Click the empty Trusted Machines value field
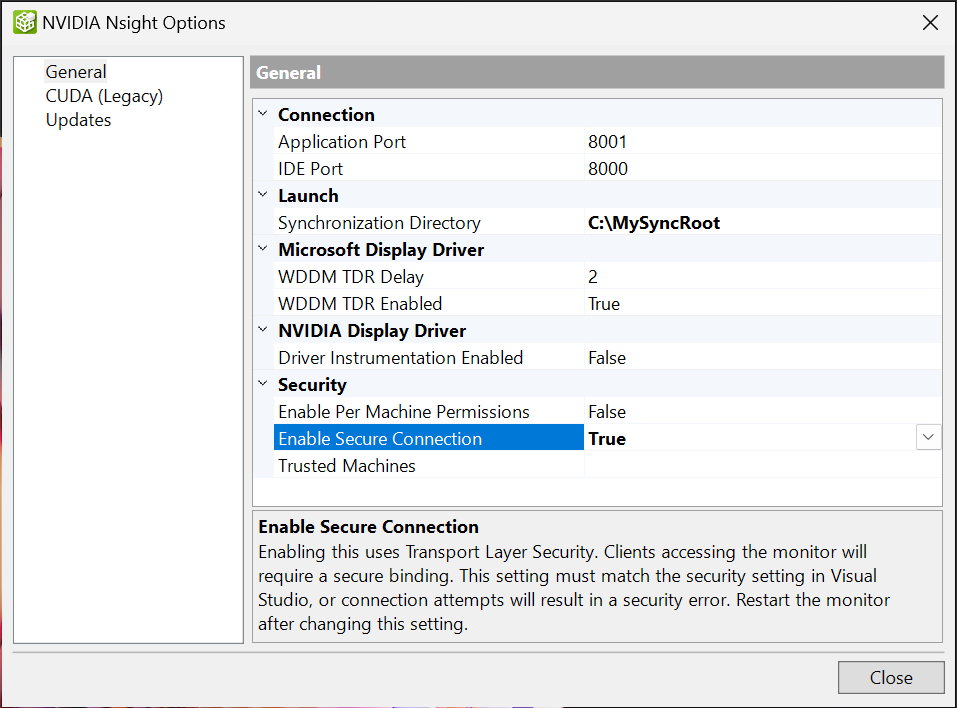Viewport: 957px width, 708px height. [x=762, y=466]
